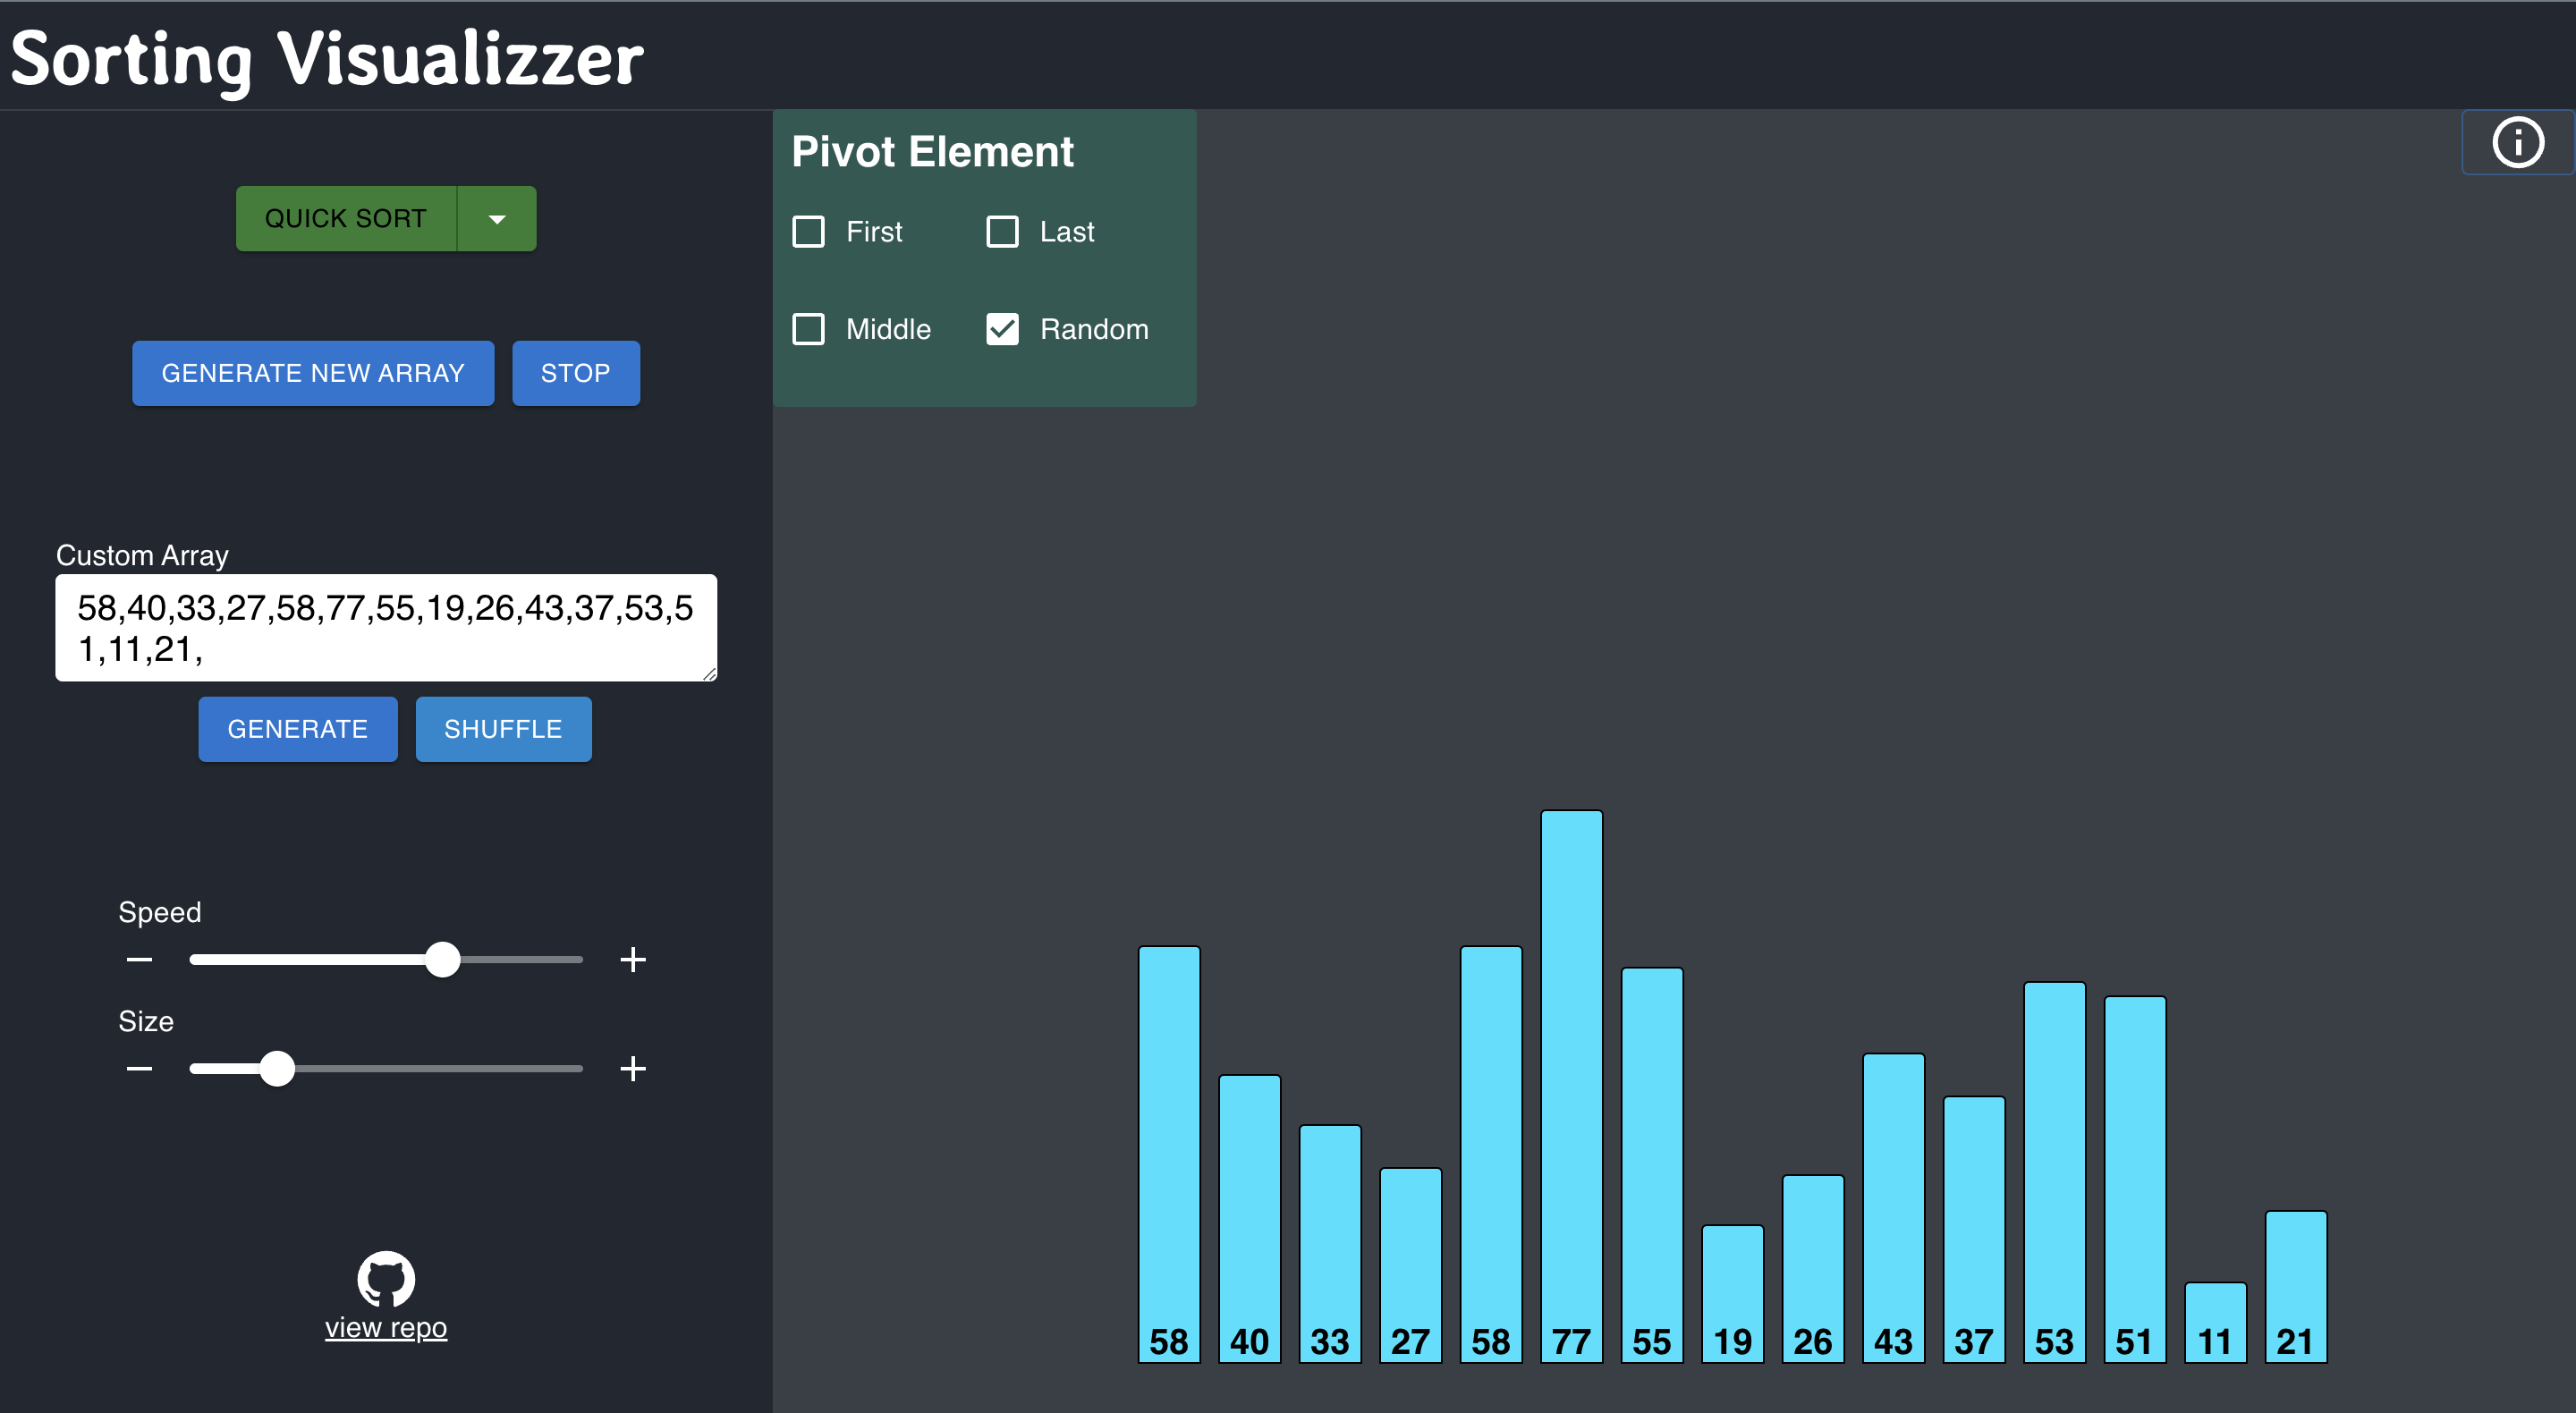Click into Custom Array text field

click(x=386, y=628)
